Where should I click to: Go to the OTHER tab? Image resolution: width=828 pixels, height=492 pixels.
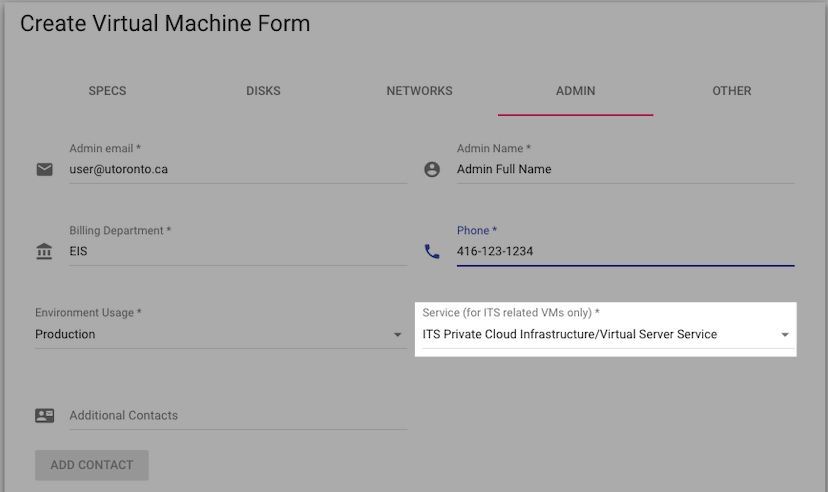pyautogui.click(x=731, y=91)
